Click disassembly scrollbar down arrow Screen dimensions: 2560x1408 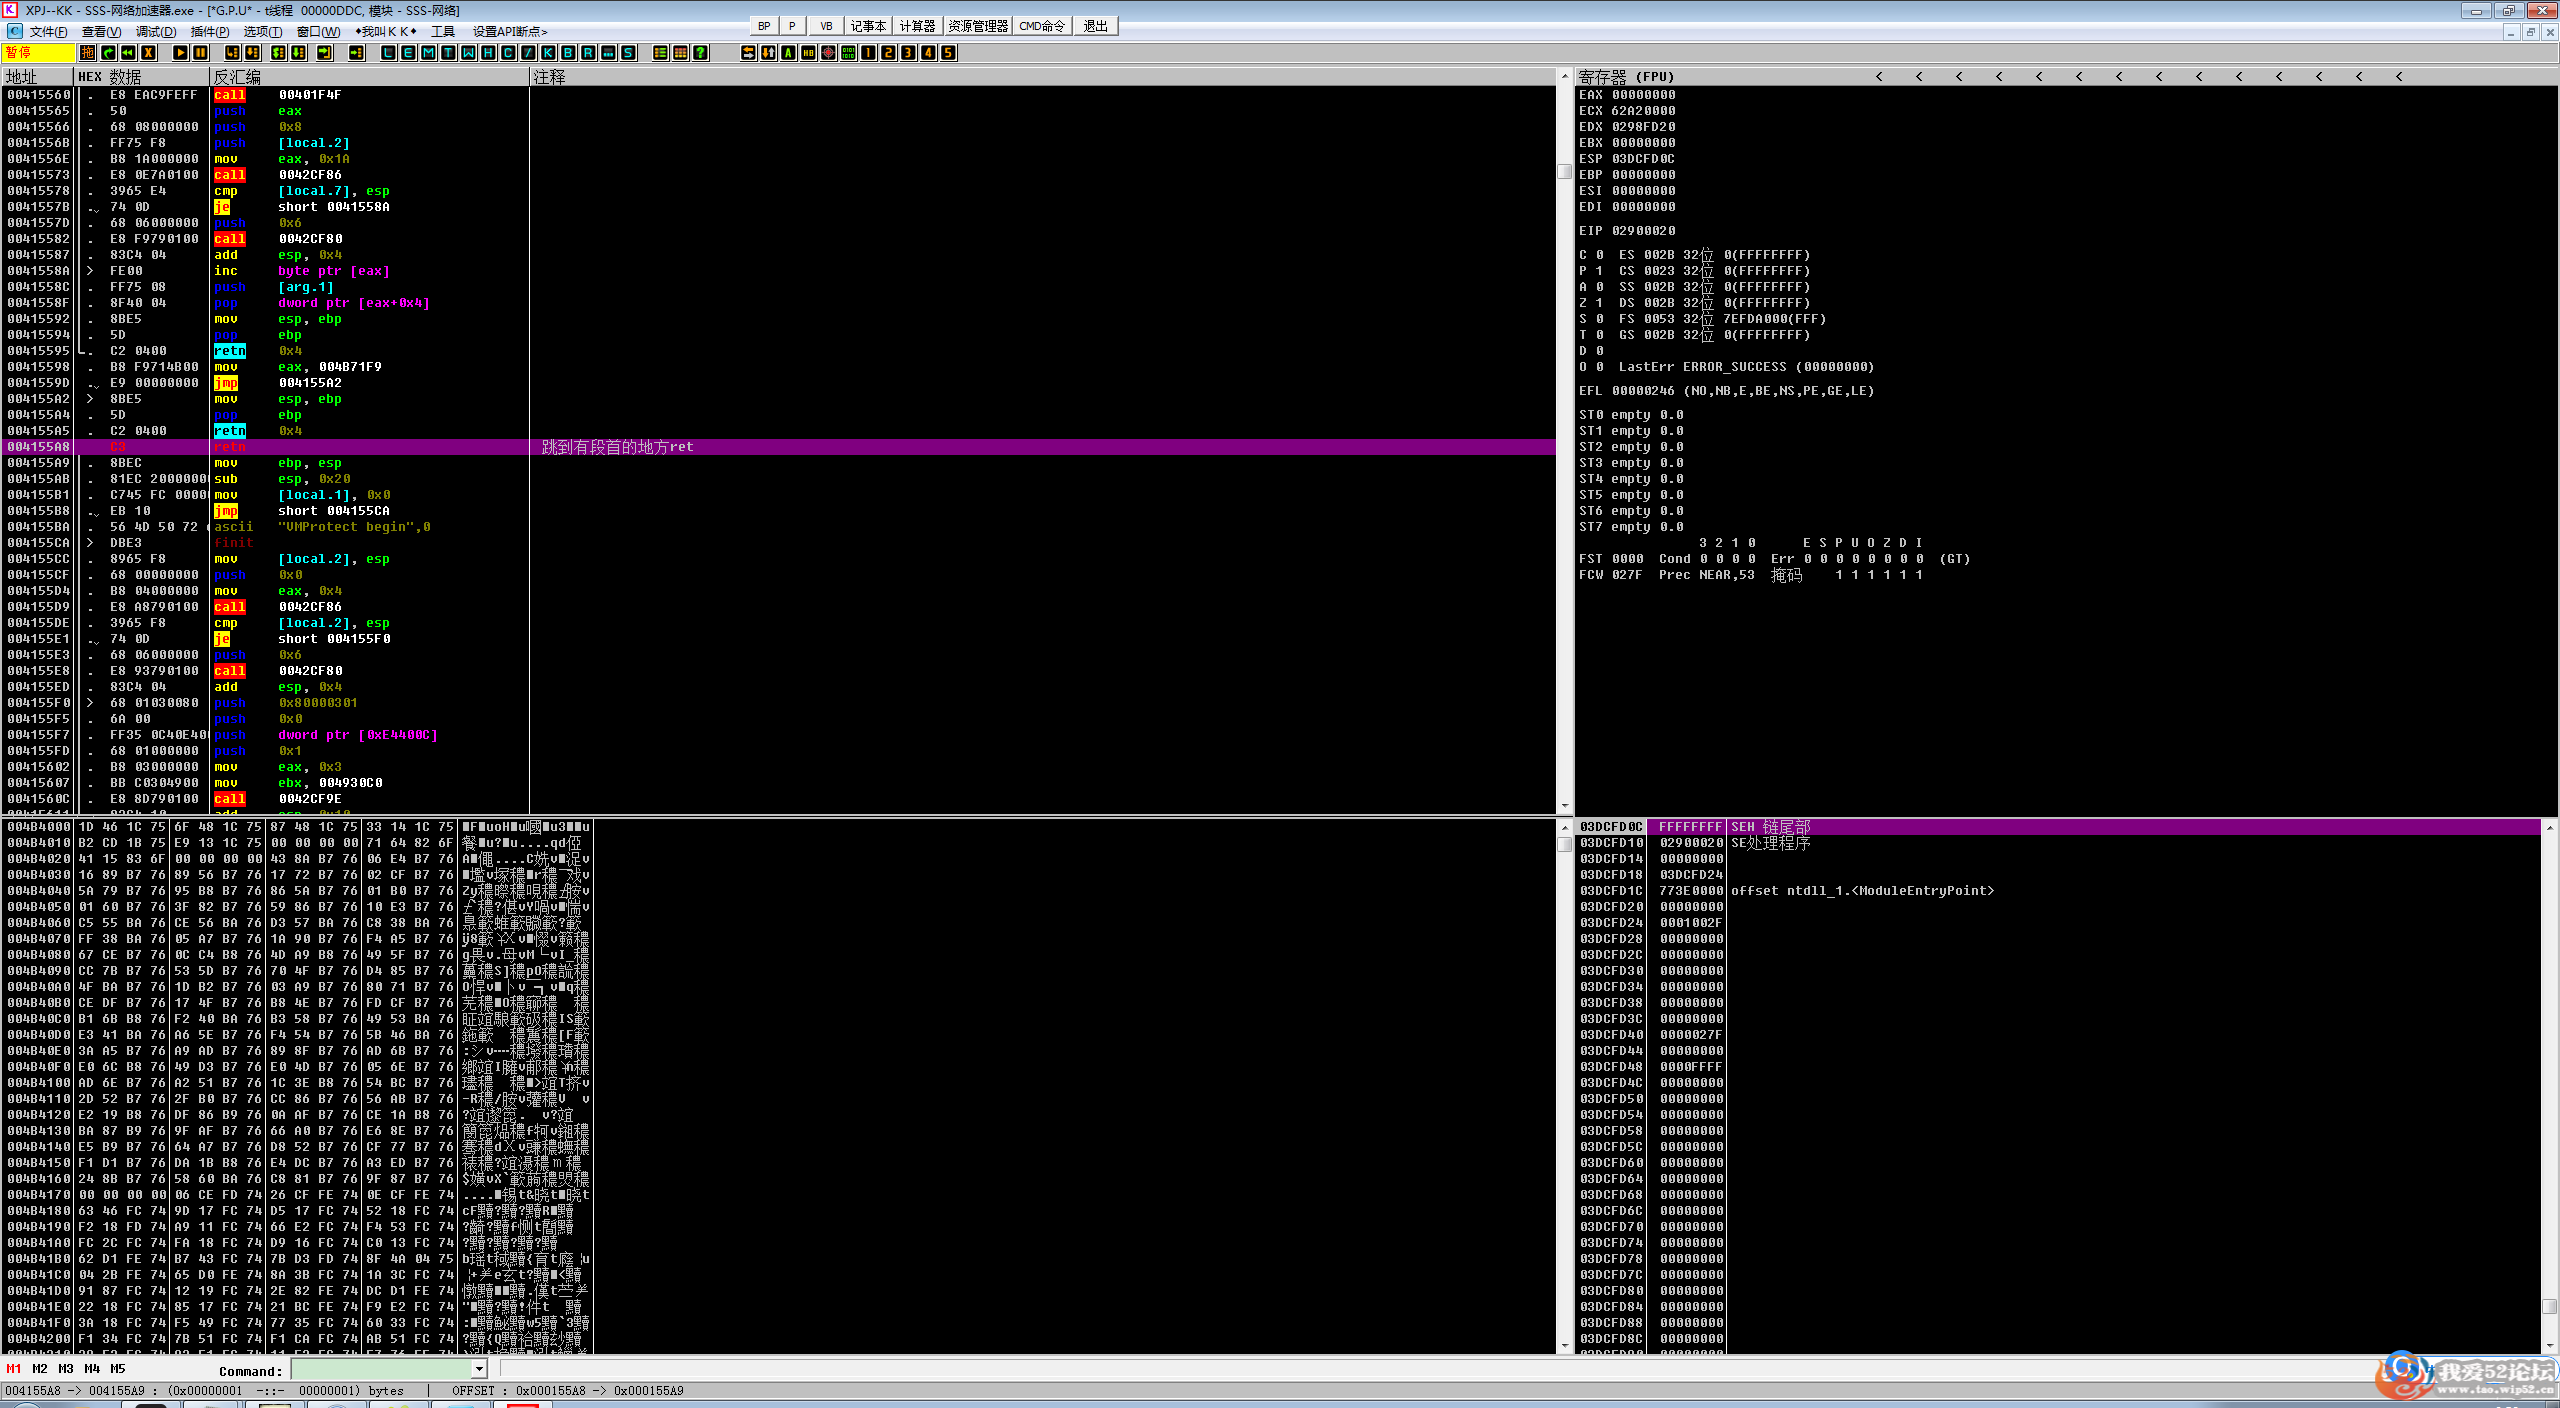tap(1565, 806)
